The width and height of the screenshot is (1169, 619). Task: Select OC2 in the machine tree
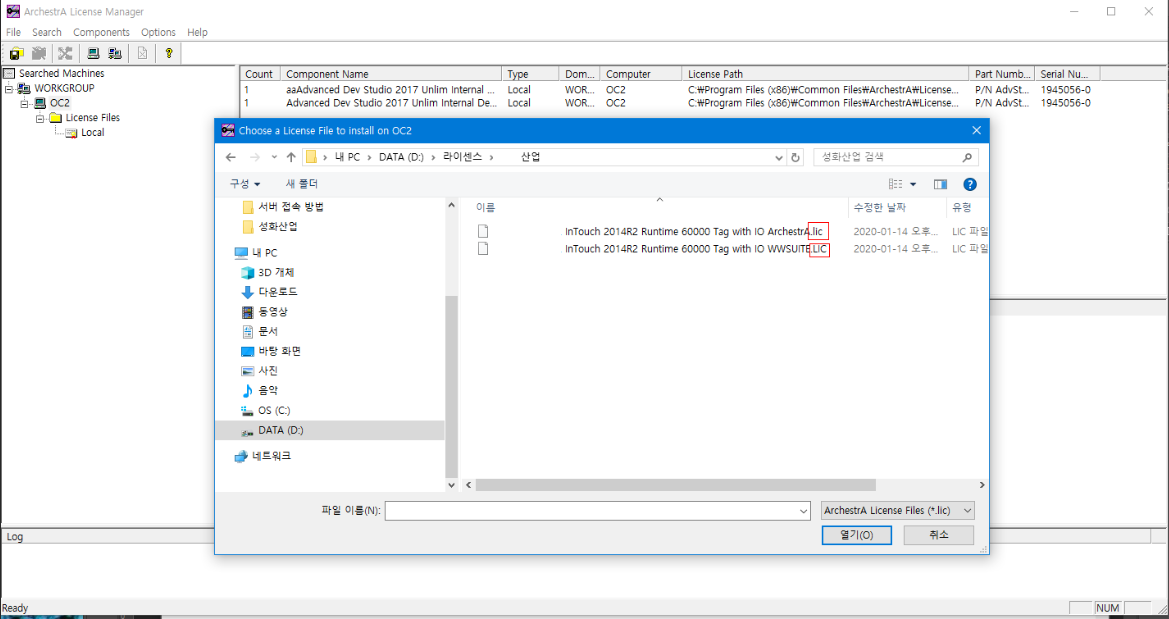(60, 103)
